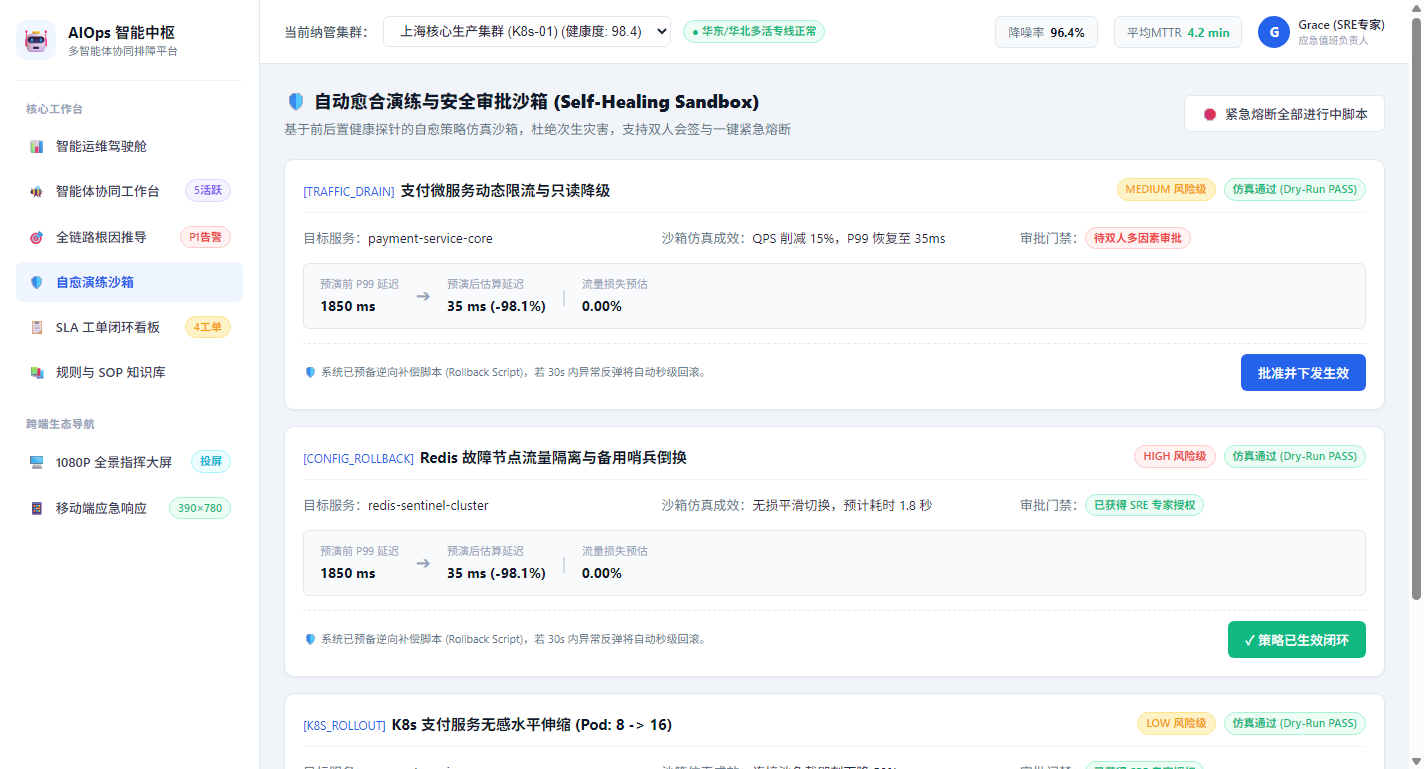Image resolution: width=1424 pixels, height=769 pixels.
Task: Click the [CONFIG_ROLLBACK] label
Action: (x=358, y=458)
